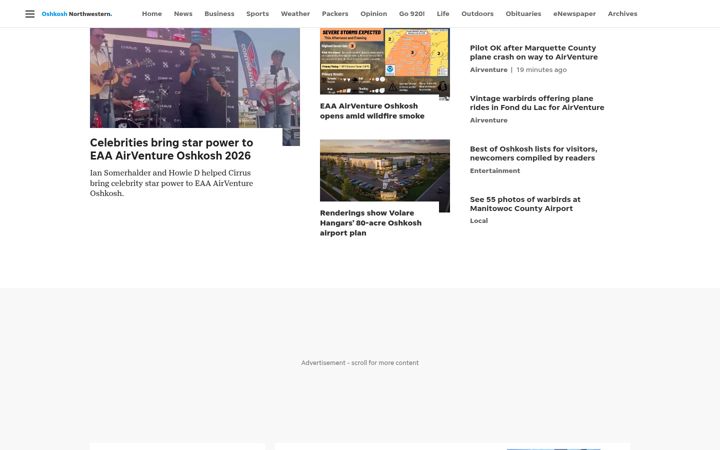The height and width of the screenshot is (450, 720).
Task: Read 'Celebrities bring star power' headline article
Action: pyautogui.click(x=171, y=149)
